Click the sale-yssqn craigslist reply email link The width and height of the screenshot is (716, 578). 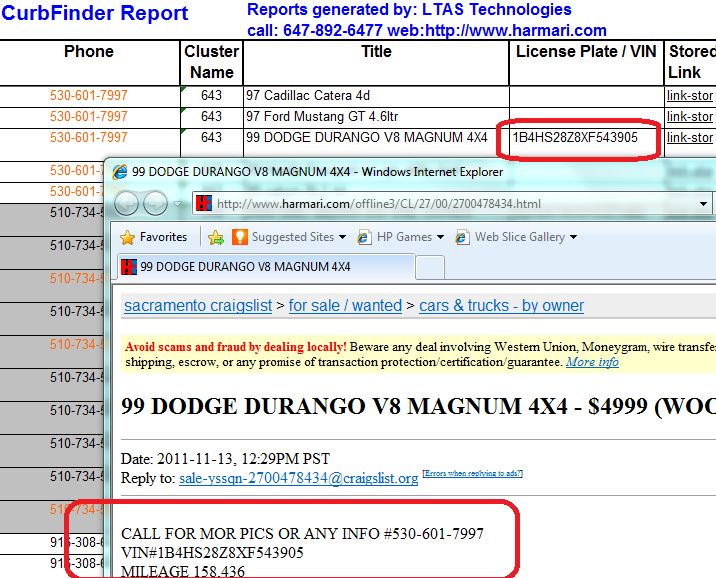pos(299,478)
